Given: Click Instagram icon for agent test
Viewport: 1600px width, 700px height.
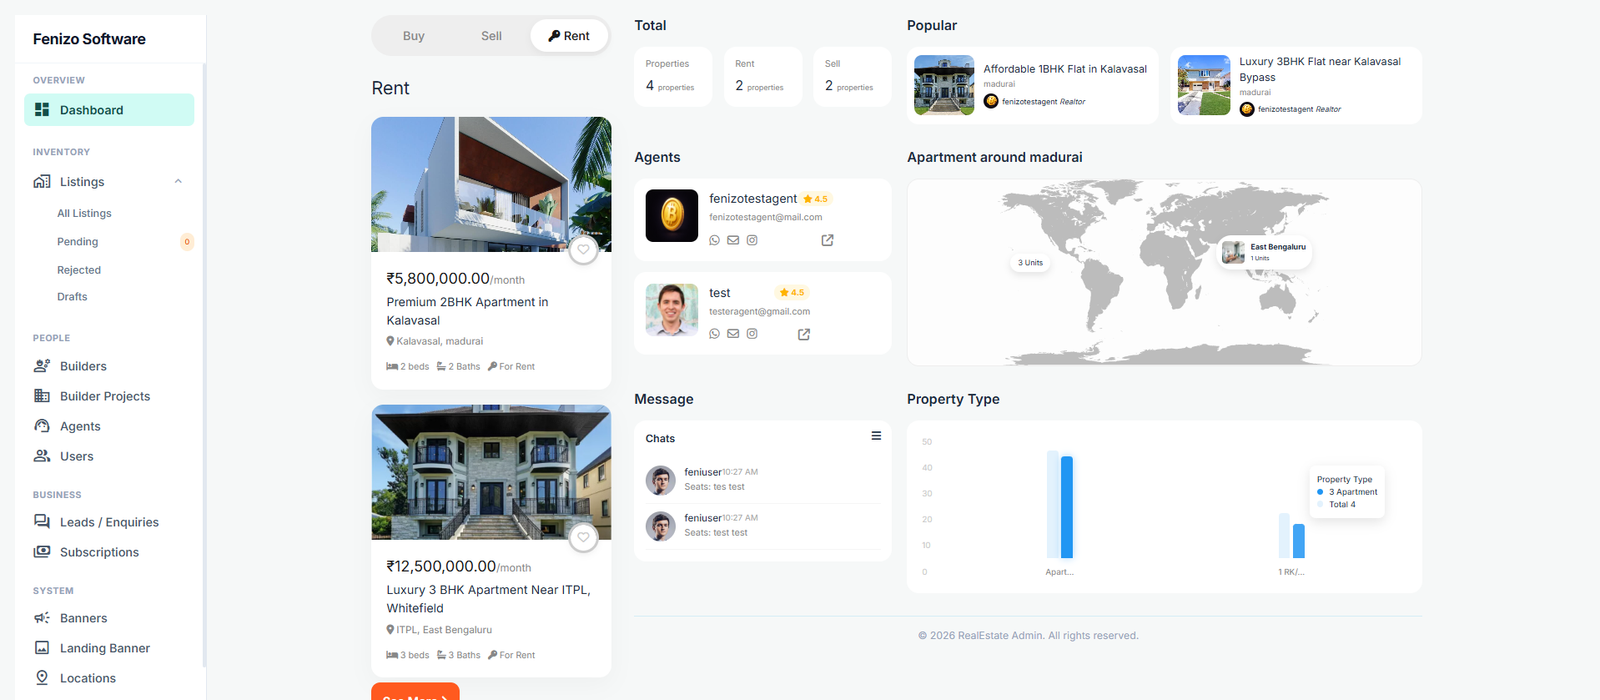Looking at the screenshot, I should tap(752, 334).
